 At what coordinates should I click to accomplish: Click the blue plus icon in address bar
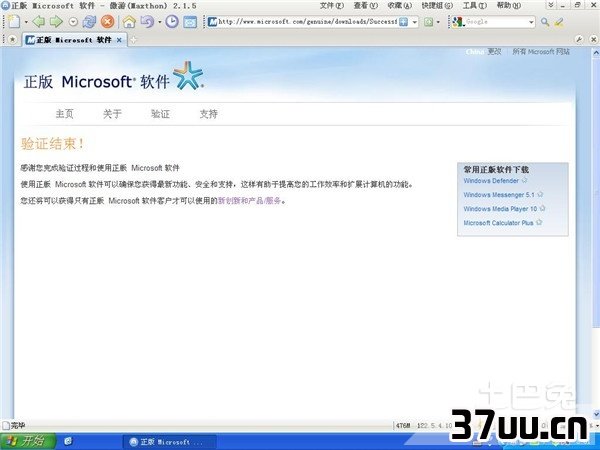tap(403, 22)
